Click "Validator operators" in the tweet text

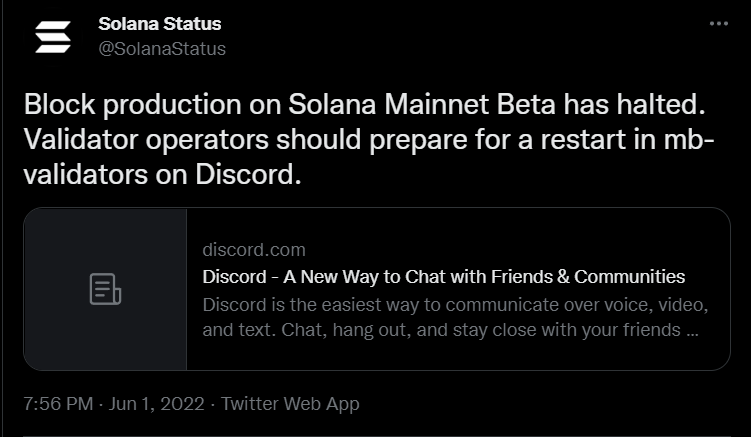pos(145,139)
